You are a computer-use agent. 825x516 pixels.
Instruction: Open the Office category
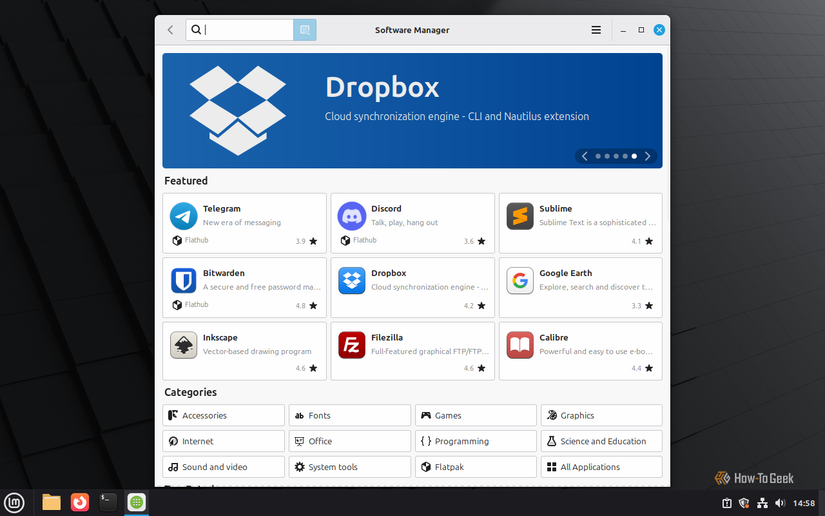(x=349, y=441)
